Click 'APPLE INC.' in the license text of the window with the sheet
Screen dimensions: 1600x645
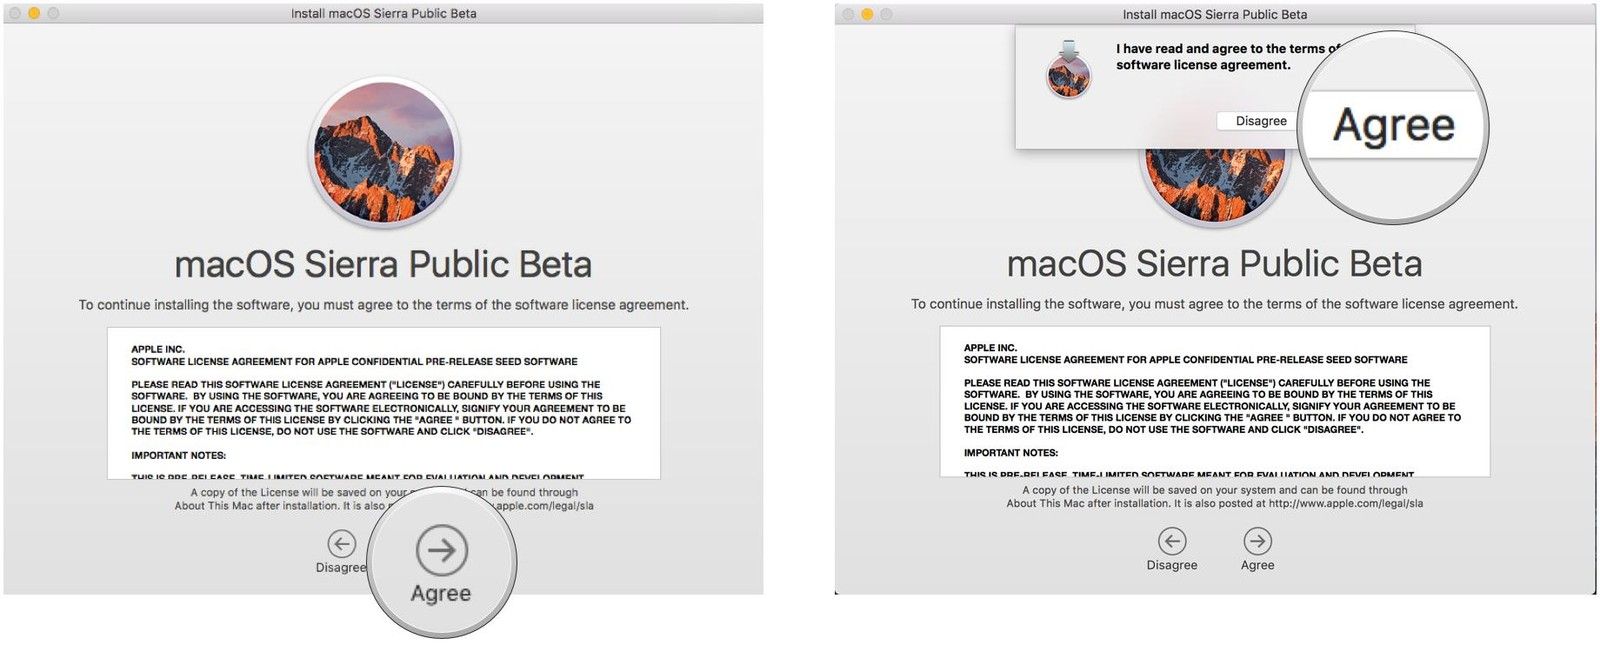tap(990, 348)
